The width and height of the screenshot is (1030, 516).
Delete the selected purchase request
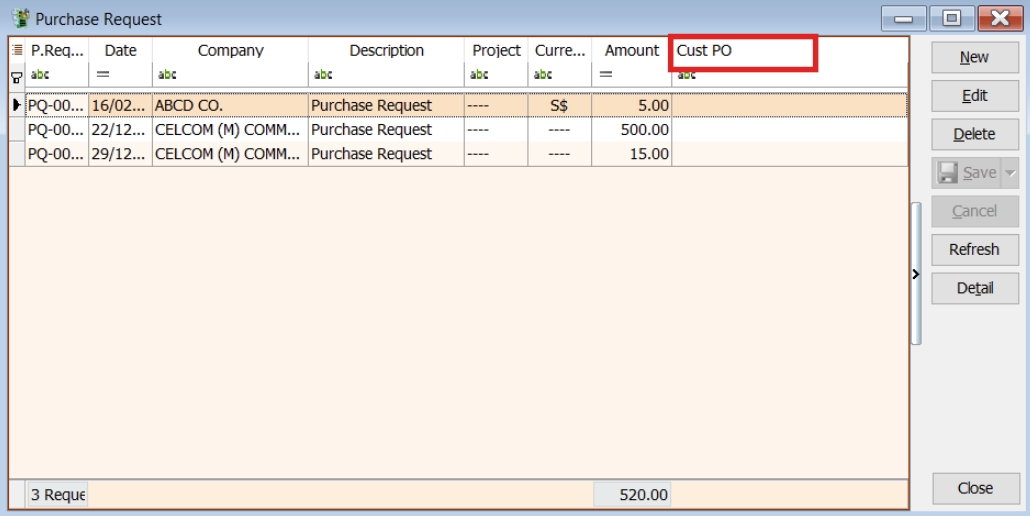tap(973, 134)
